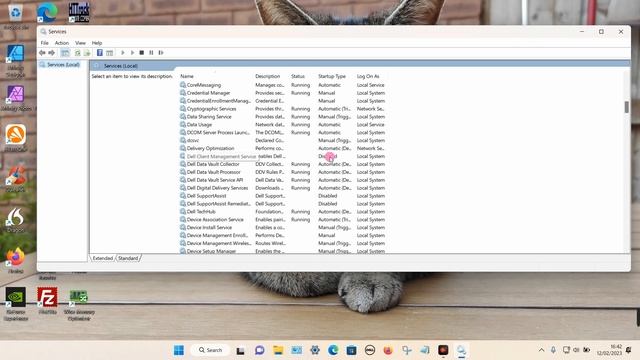This screenshot has width=640, height=360.
Task: Click the Refresh toolbar icon
Action: point(77,53)
